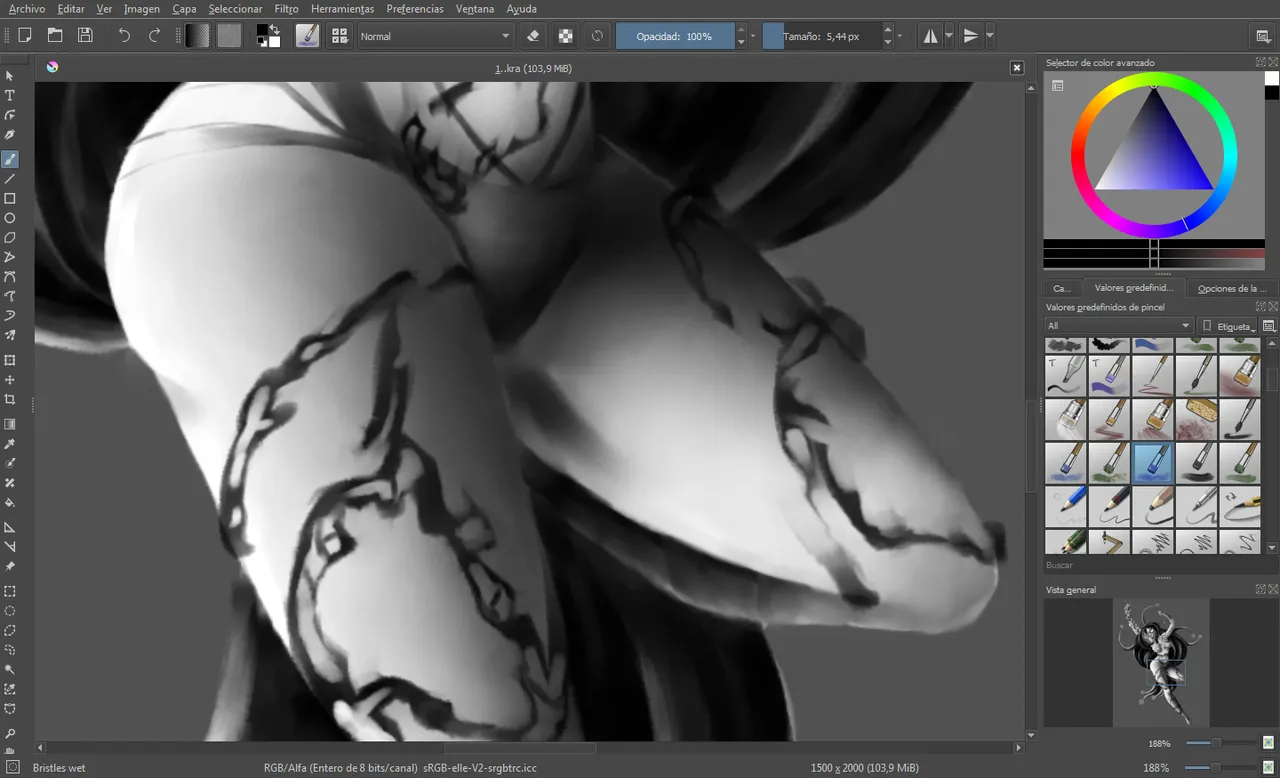Select the Assistant tool
The width and height of the screenshot is (1280, 778).
(x=10, y=527)
